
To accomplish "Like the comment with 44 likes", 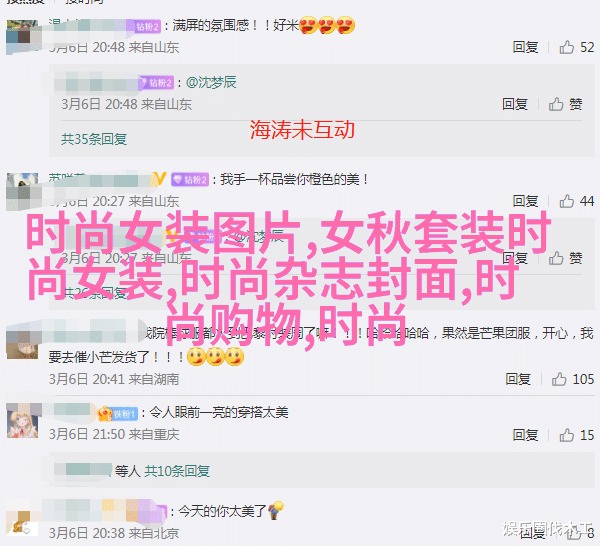I will 566,201.
